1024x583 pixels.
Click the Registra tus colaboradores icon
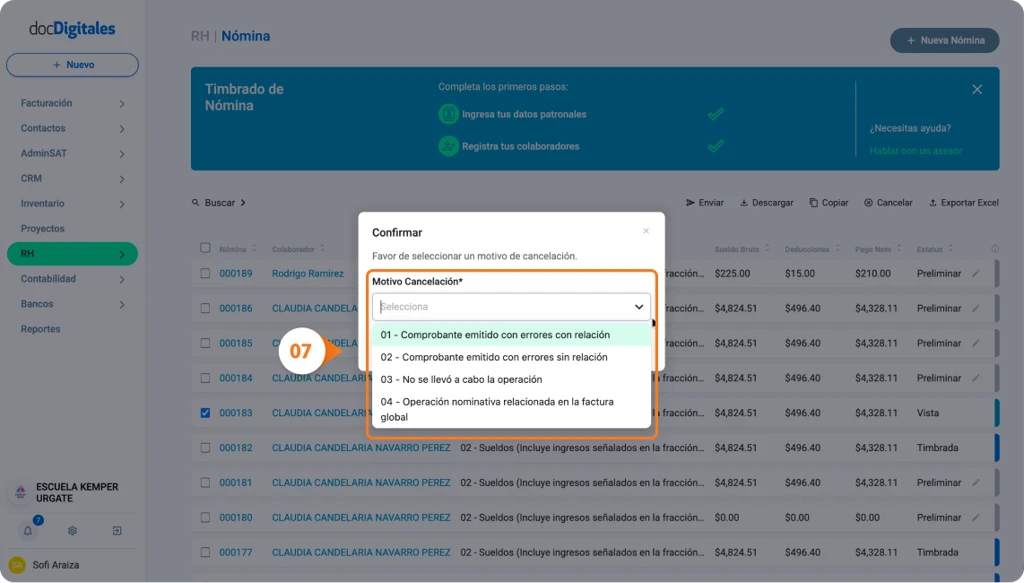coord(448,146)
